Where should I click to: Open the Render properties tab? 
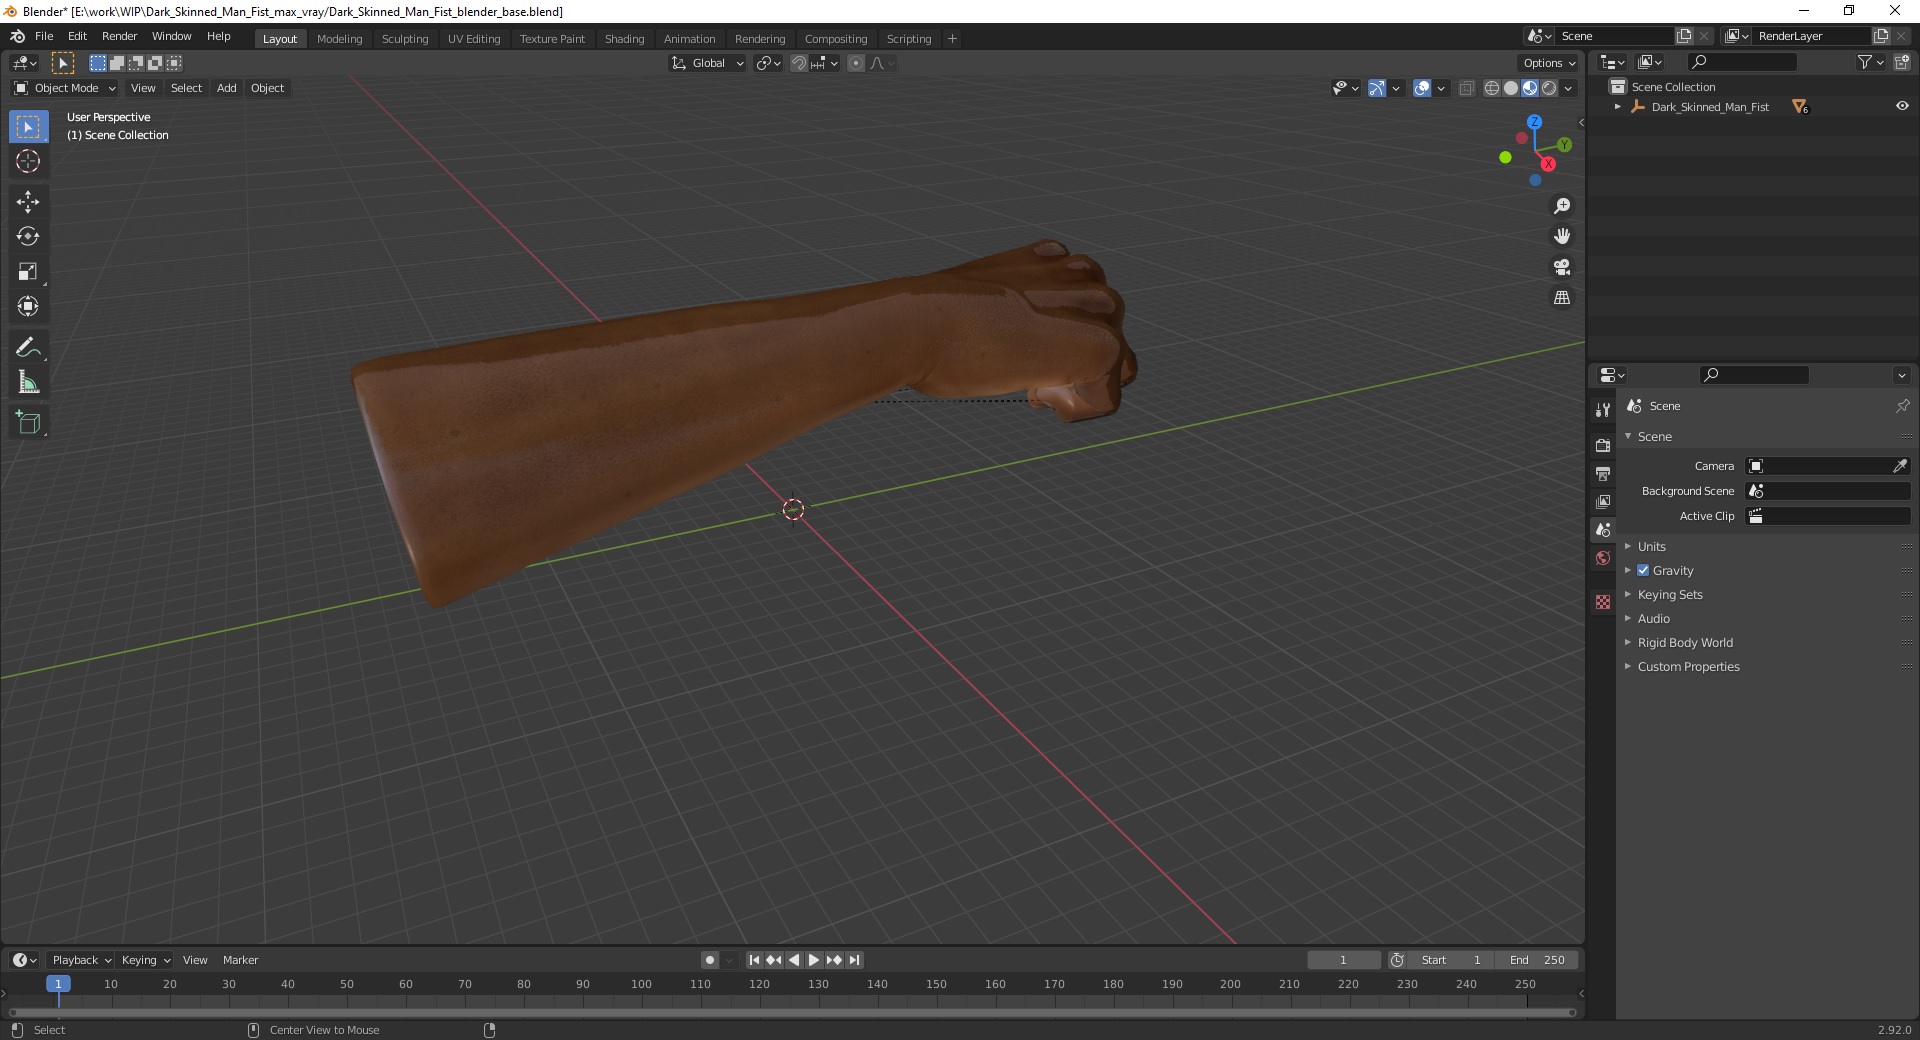[1603, 445]
